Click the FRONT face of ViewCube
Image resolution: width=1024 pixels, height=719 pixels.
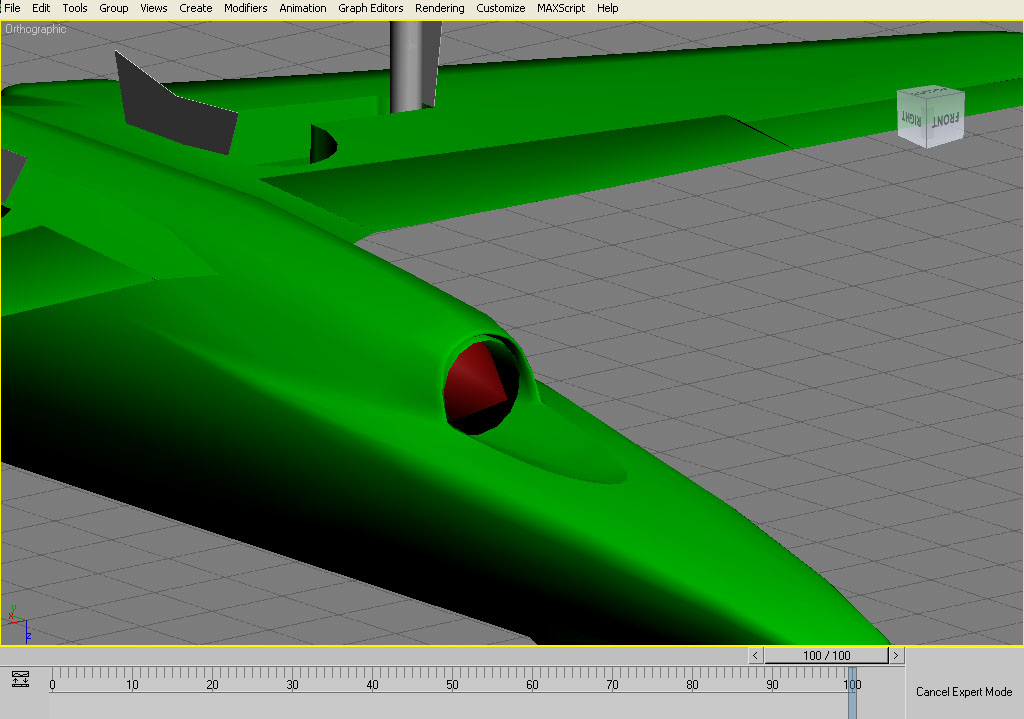[x=946, y=121]
